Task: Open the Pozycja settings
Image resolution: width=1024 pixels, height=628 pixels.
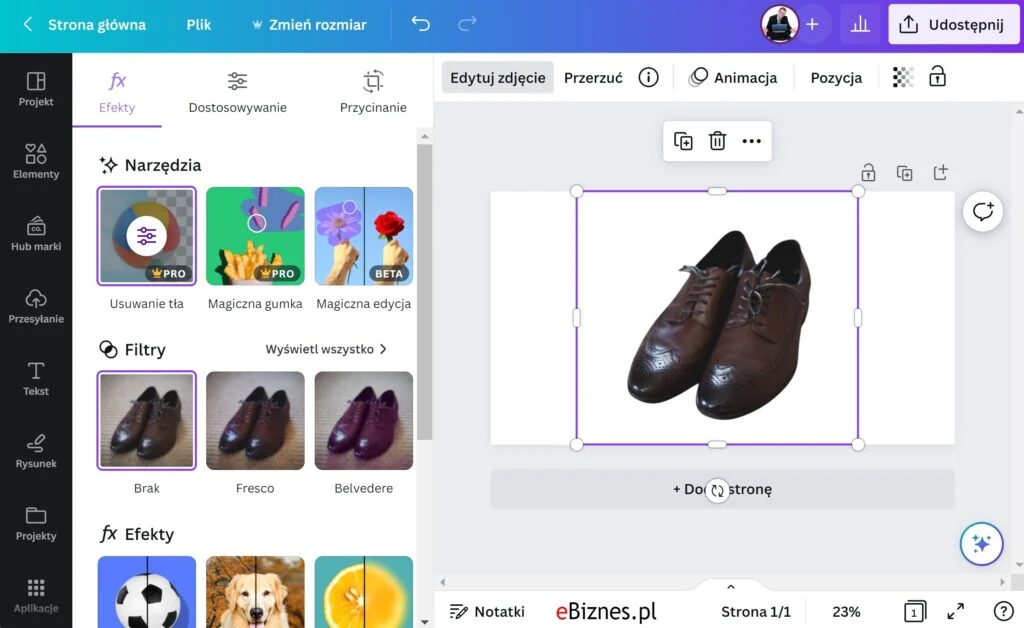Action: pyautogui.click(x=836, y=78)
